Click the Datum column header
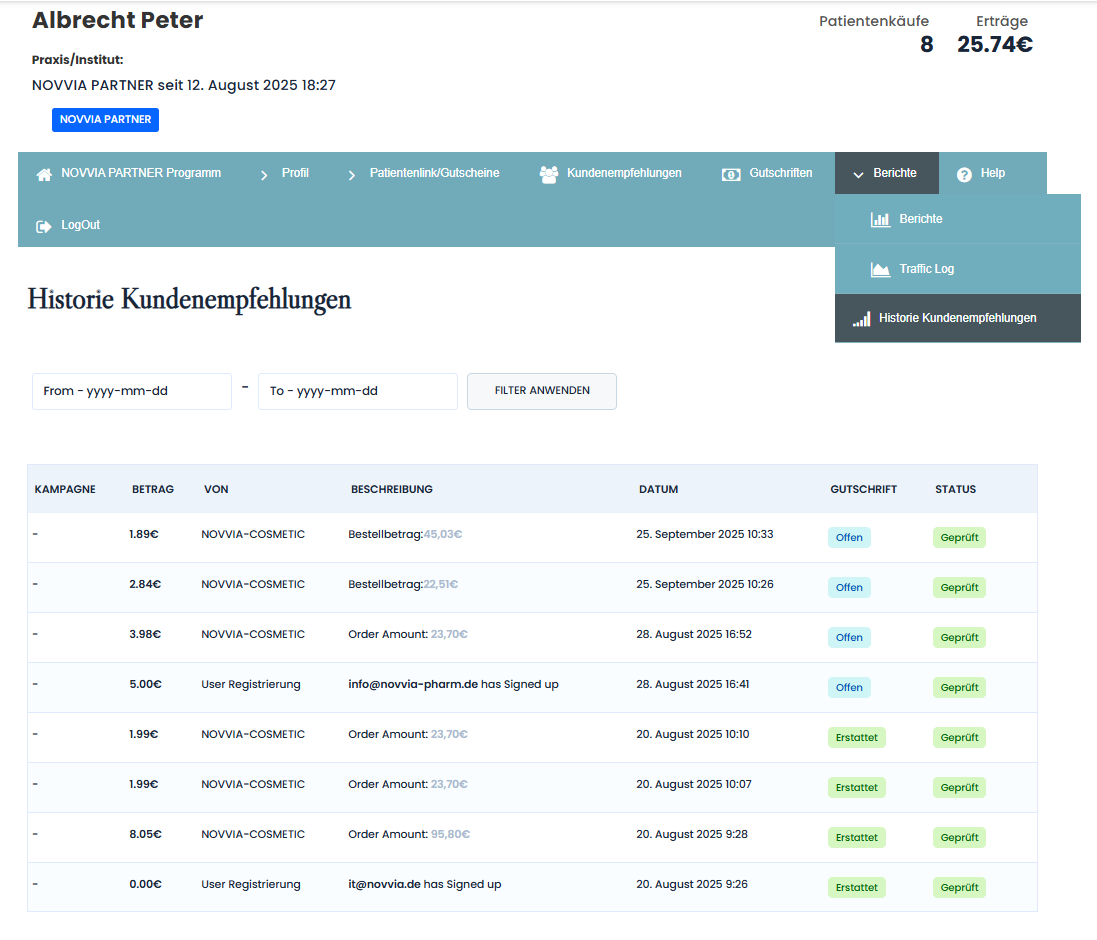The image size is (1097, 940). 658,490
